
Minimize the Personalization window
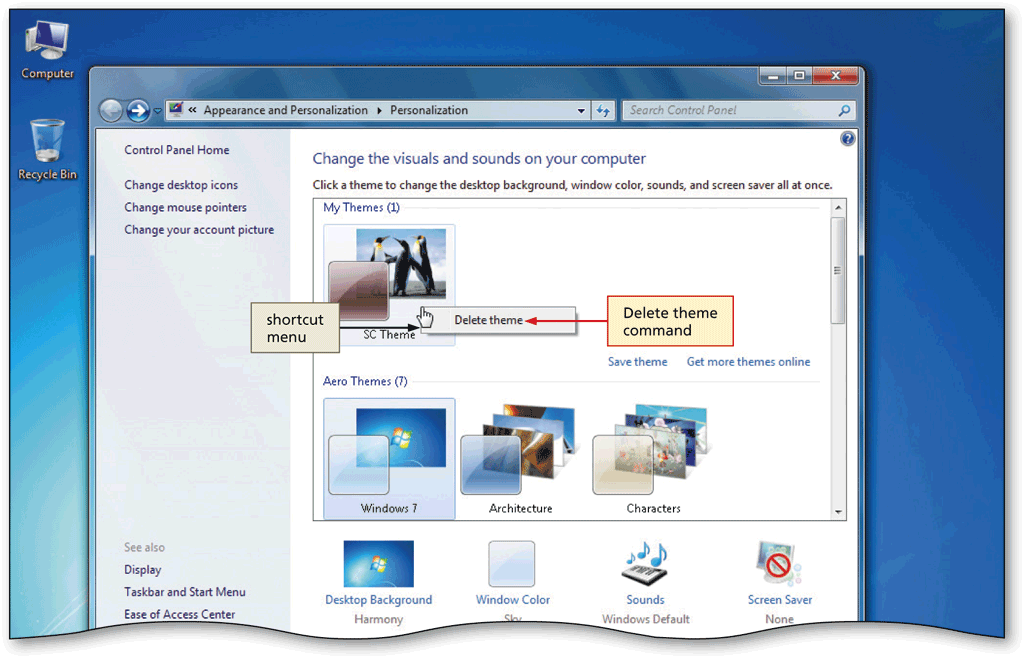[x=773, y=76]
